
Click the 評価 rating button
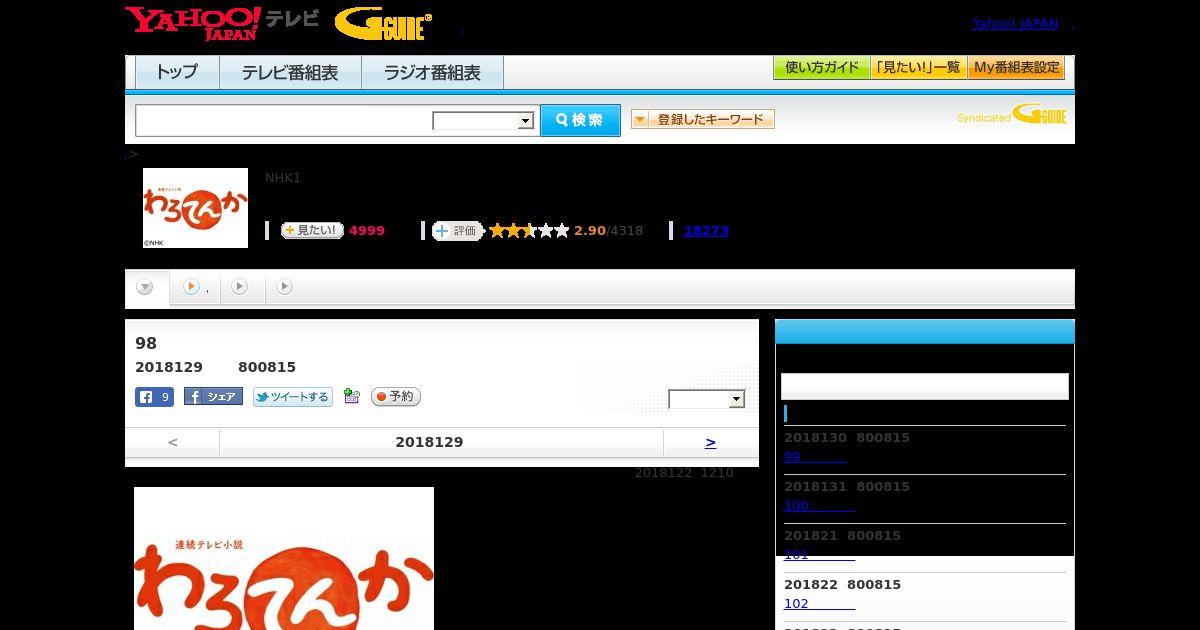[458, 231]
